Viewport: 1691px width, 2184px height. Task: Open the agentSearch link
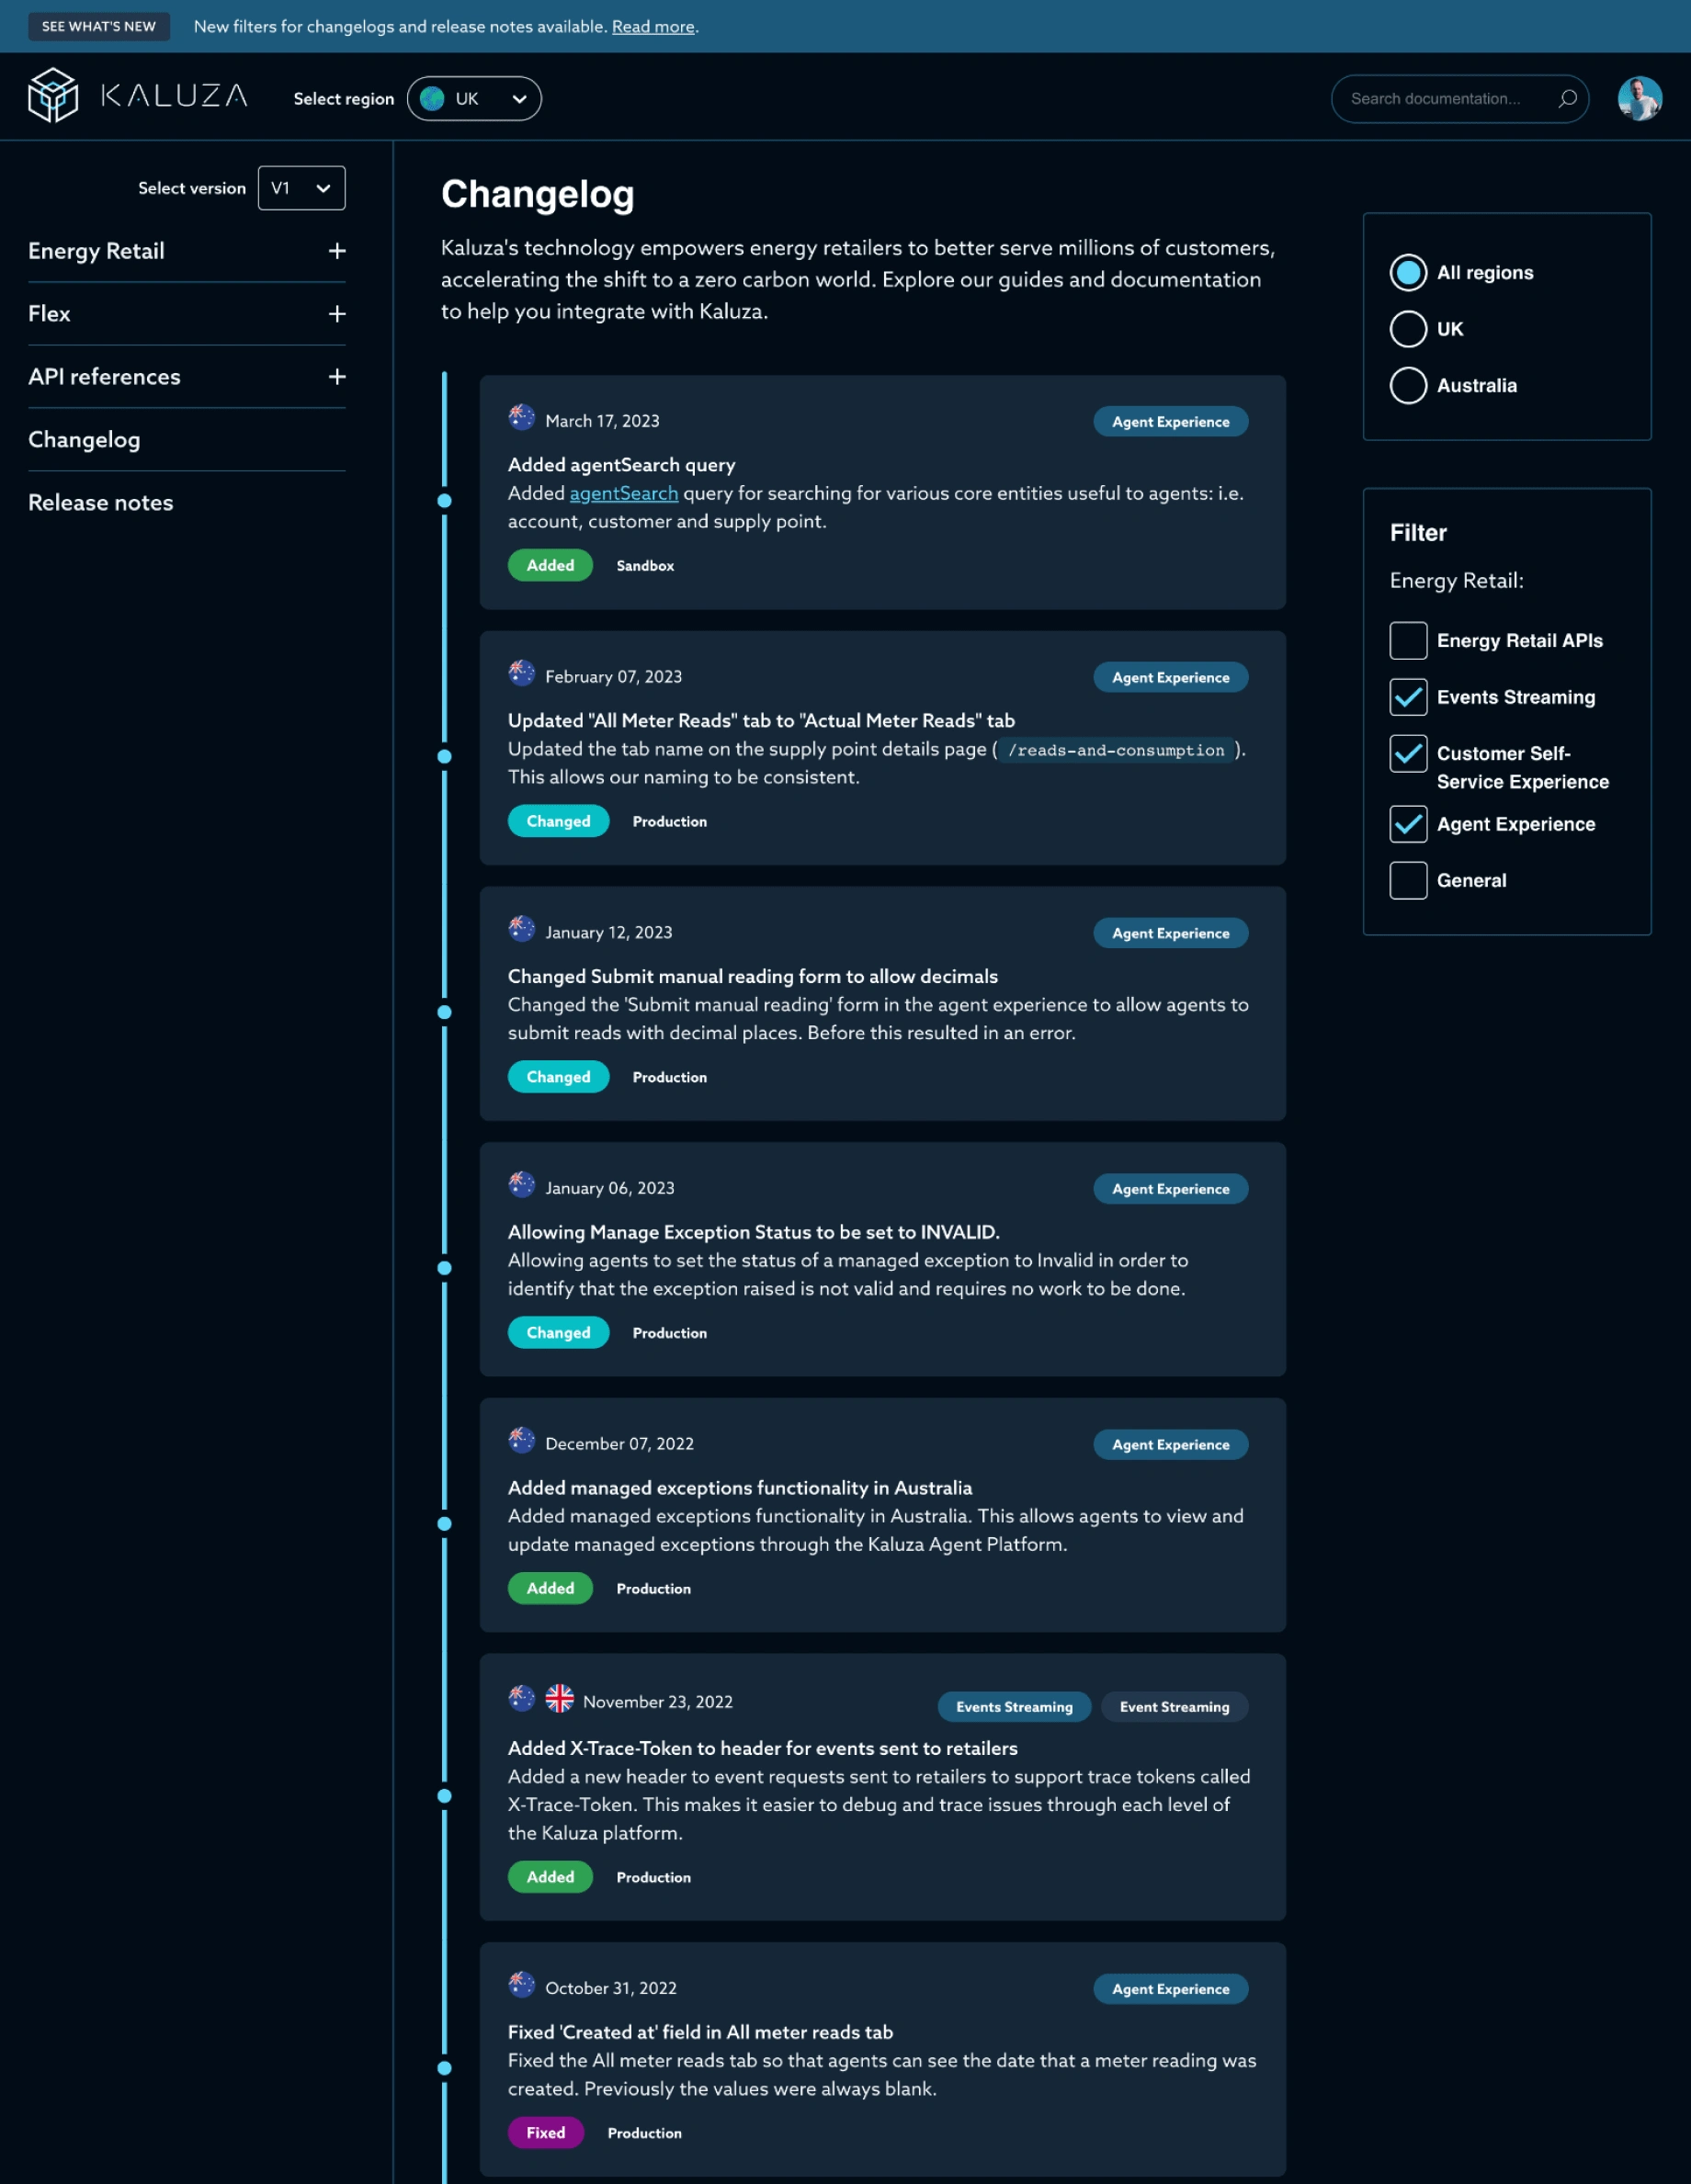[x=623, y=493]
